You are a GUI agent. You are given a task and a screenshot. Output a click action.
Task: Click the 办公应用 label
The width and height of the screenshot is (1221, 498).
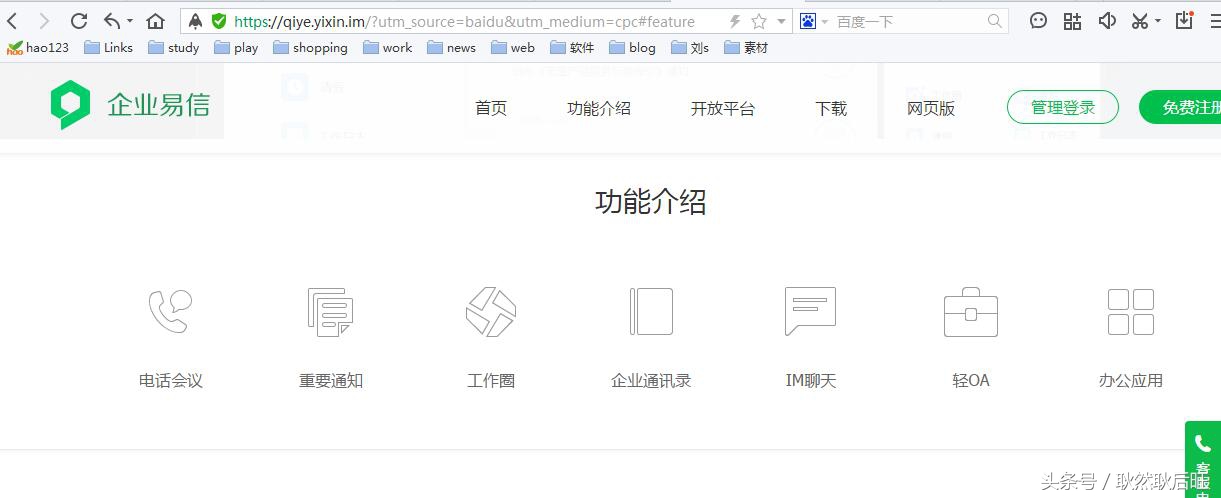tap(1131, 380)
